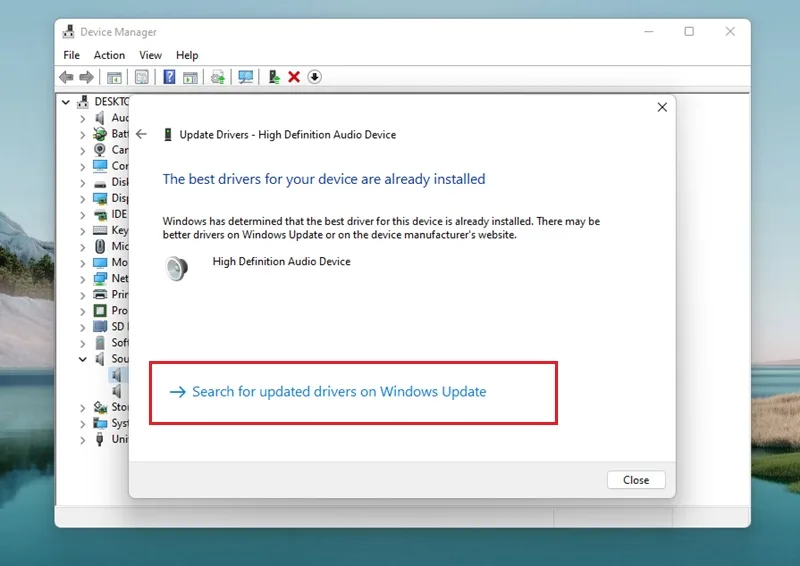The image size is (800, 566).
Task: Click the Show/Hide console tree icon
Action: tap(114, 77)
